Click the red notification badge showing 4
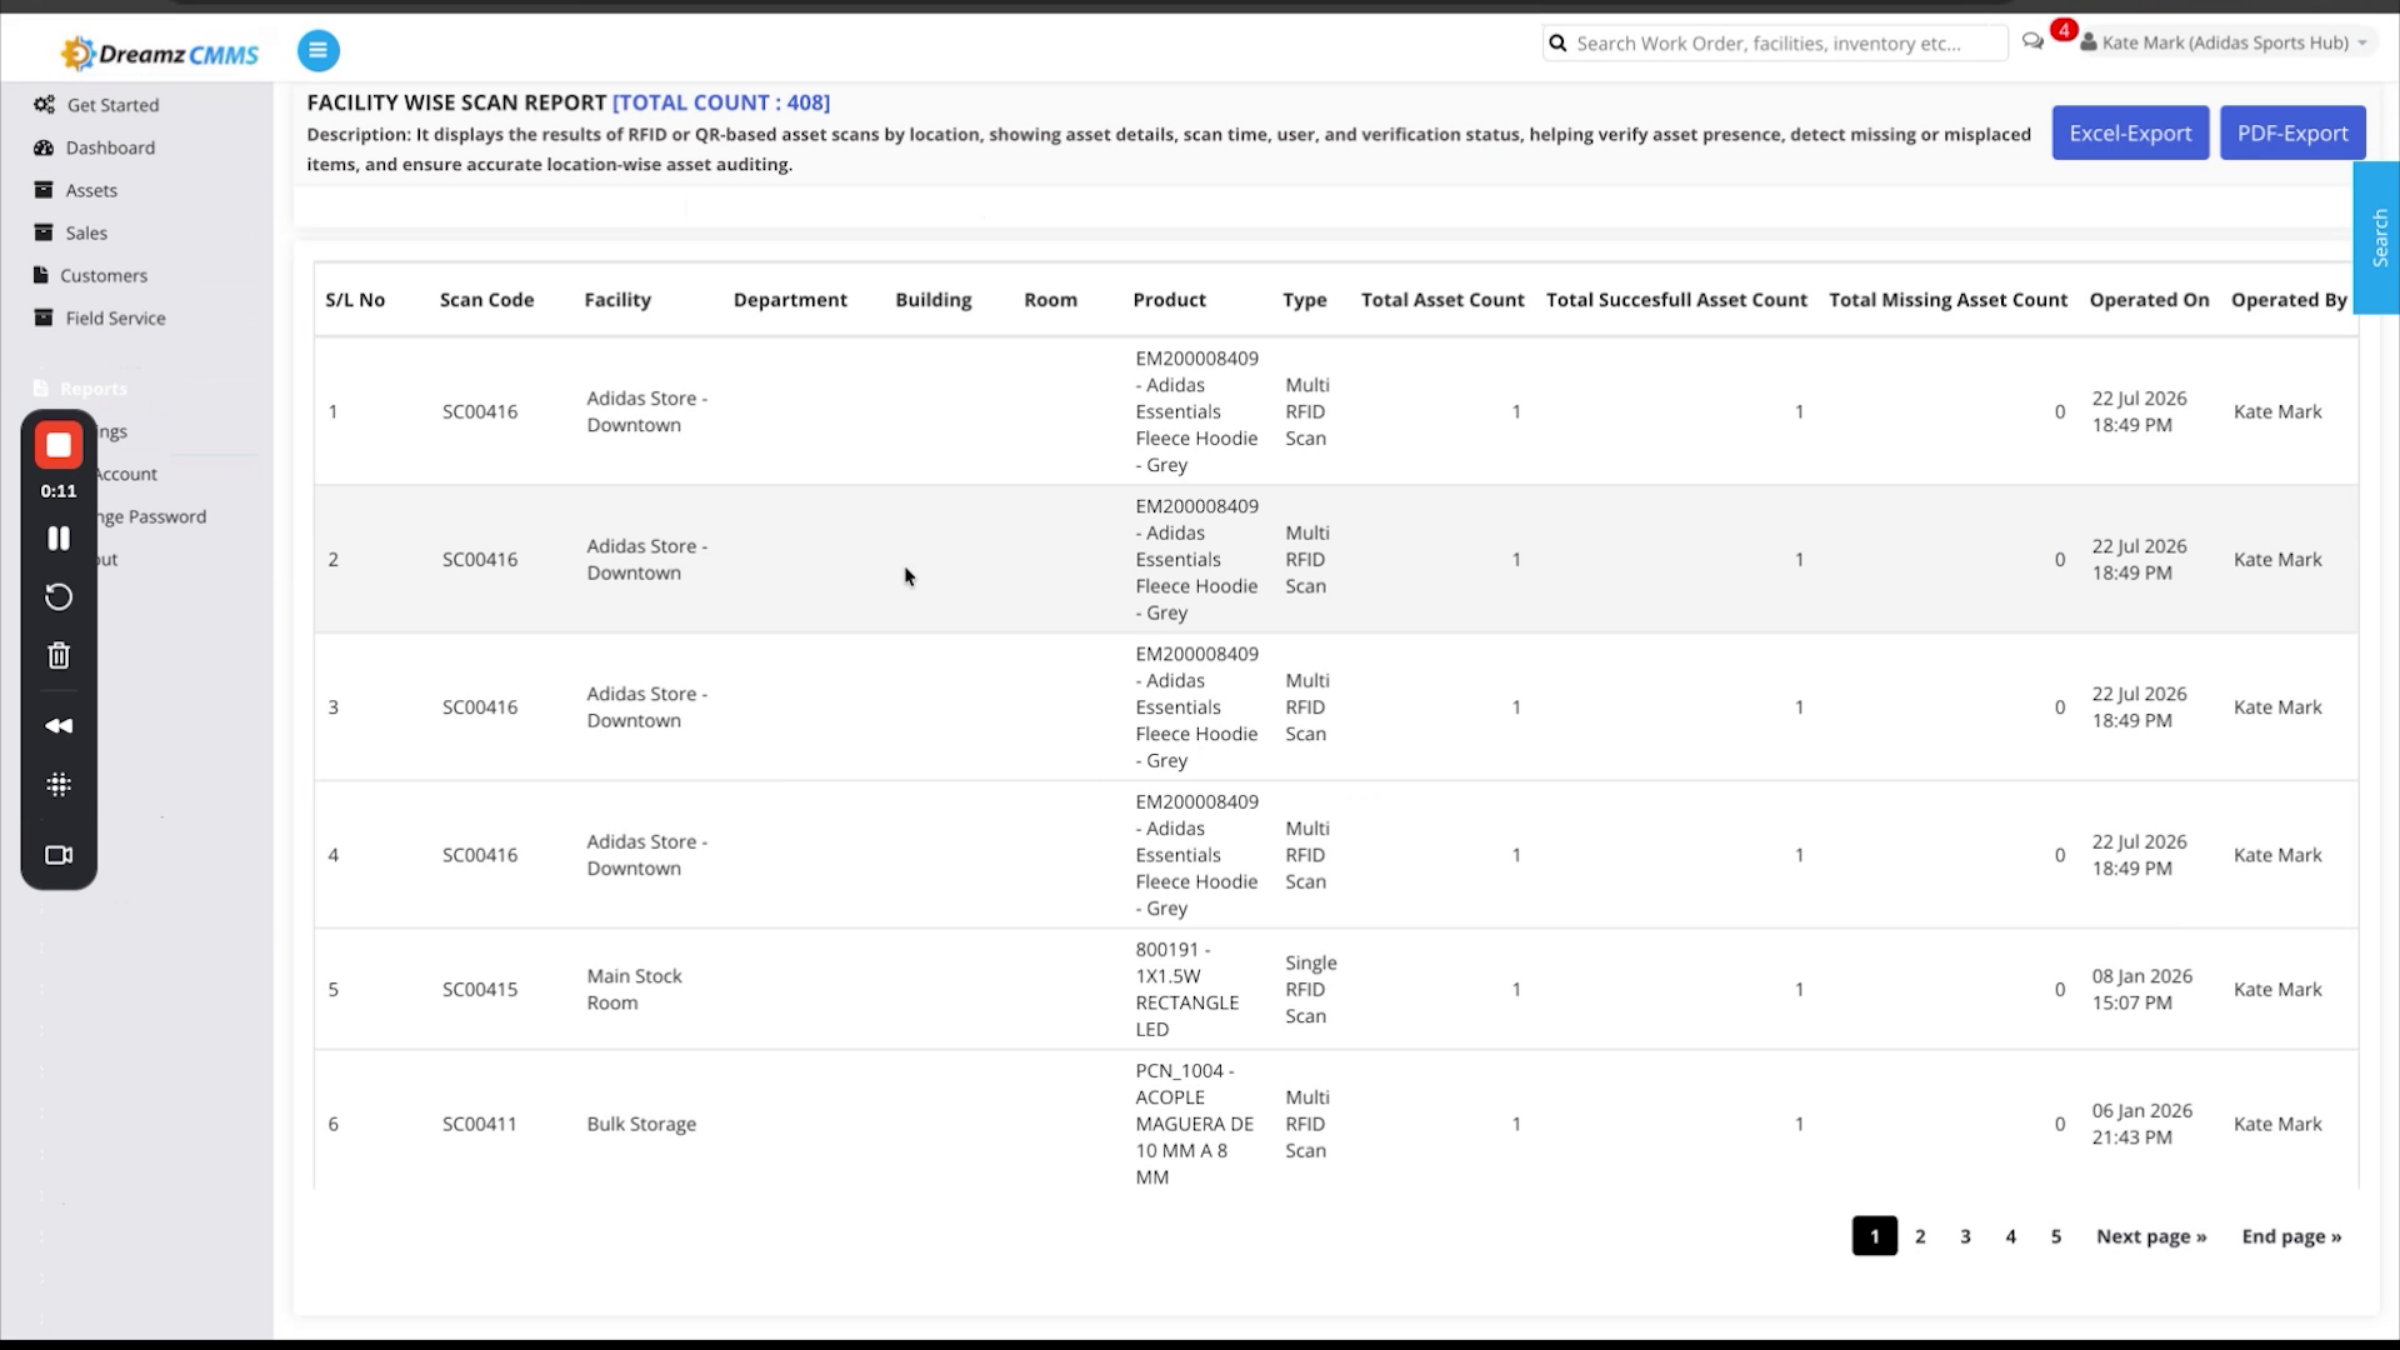 pos(2063,30)
